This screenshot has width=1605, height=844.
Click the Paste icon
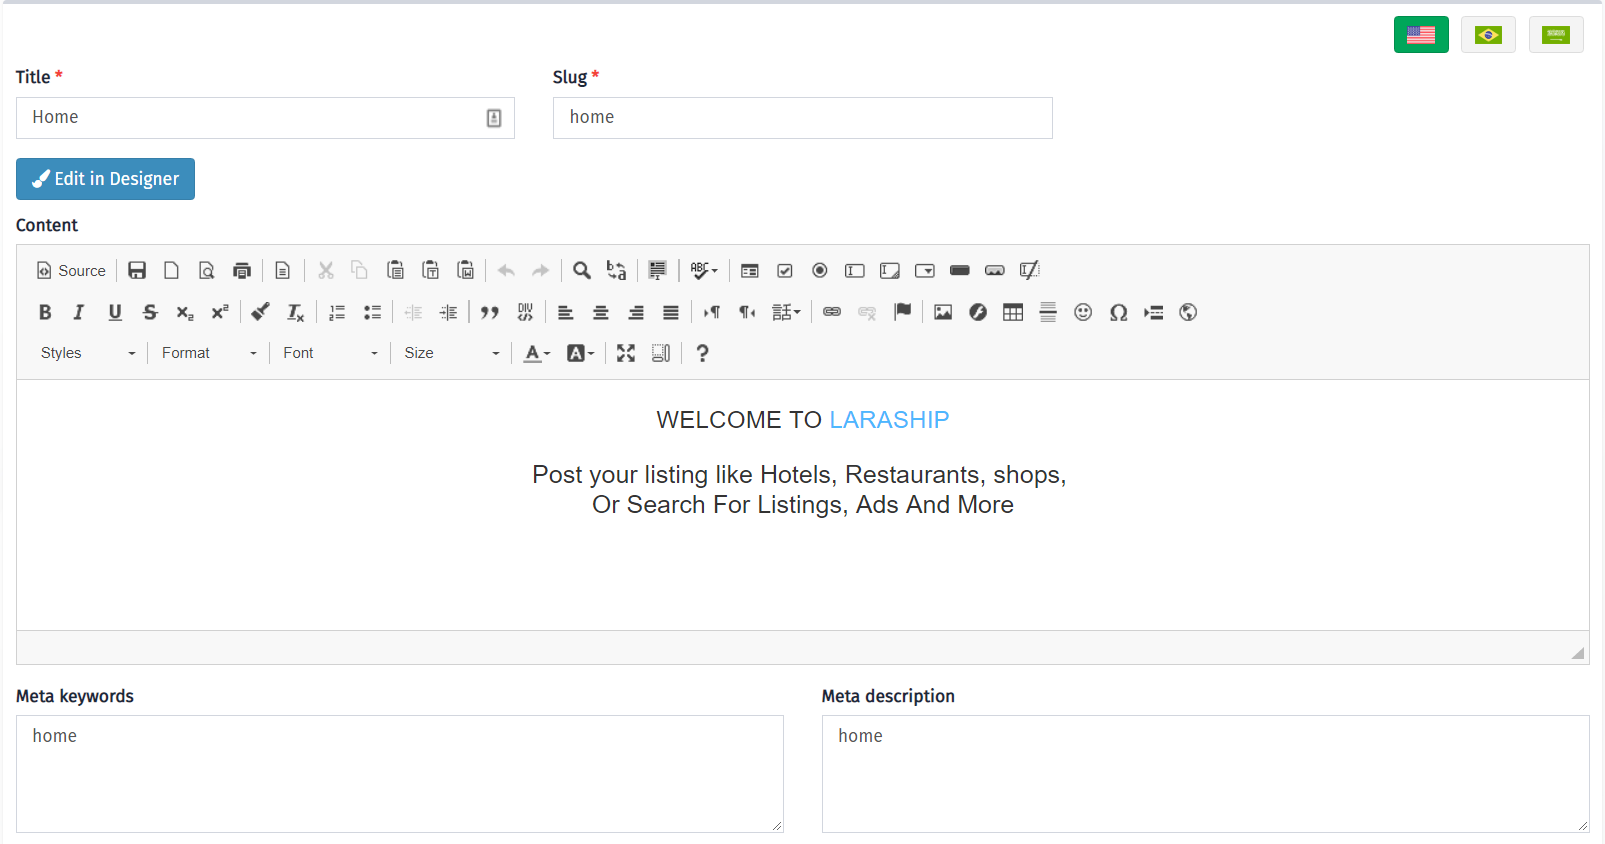pyautogui.click(x=396, y=271)
